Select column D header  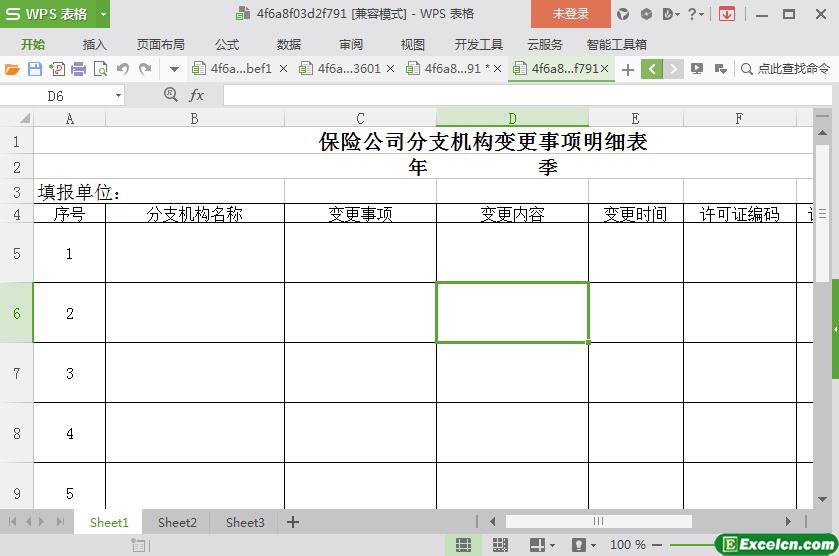click(x=512, y=118)
